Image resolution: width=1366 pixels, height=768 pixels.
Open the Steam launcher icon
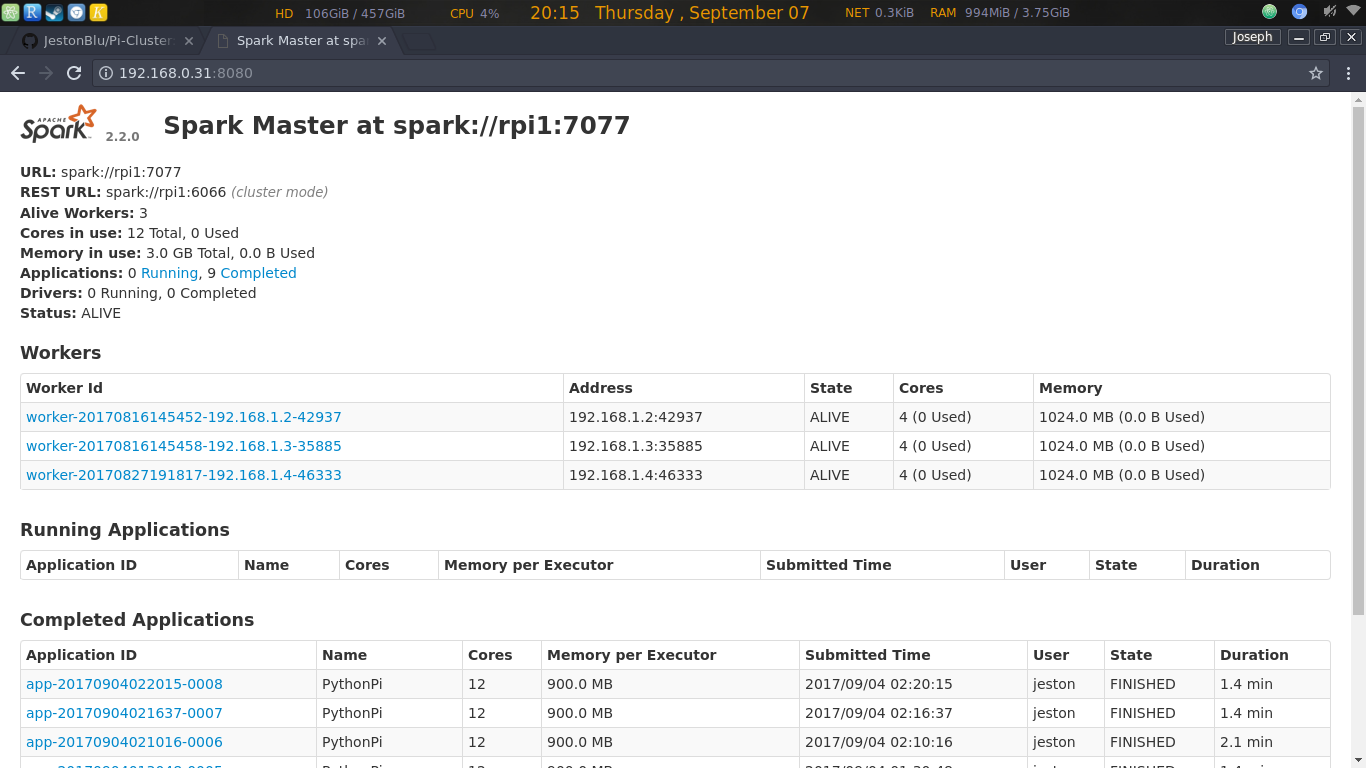coord(54,13)
